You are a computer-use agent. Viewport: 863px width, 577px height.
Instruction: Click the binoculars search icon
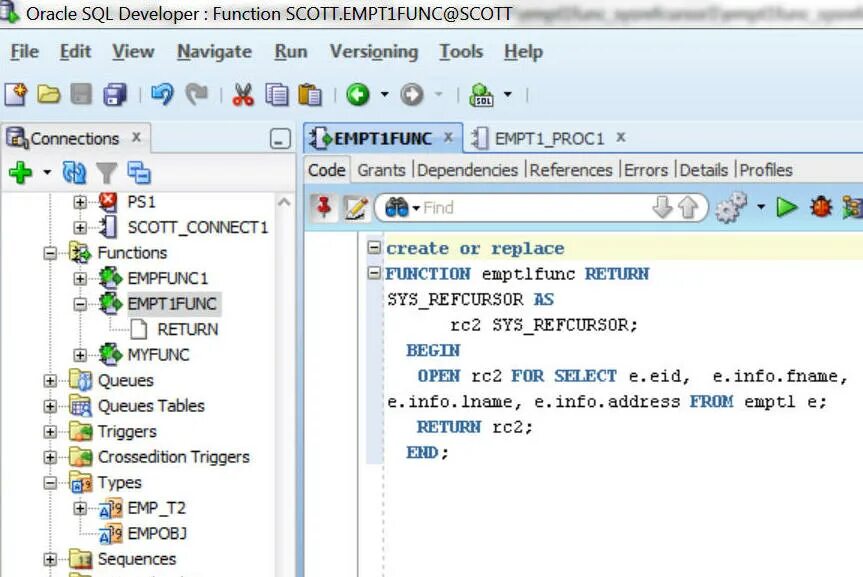click(396, 208)
